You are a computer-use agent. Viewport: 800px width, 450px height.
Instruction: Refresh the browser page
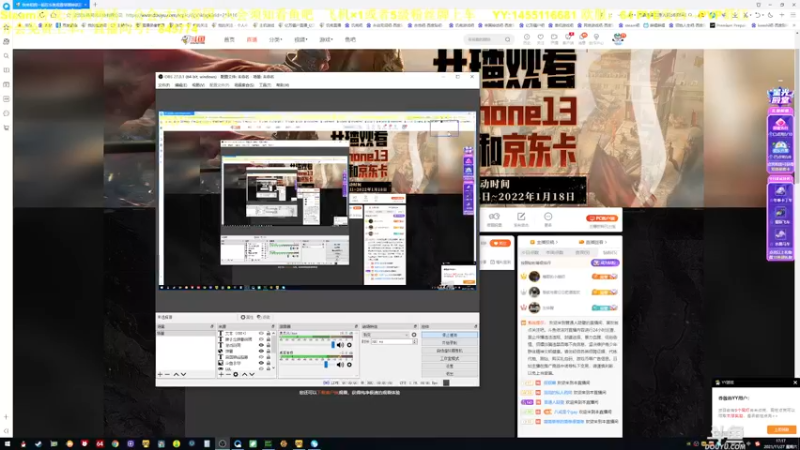(x=42, y=15)
